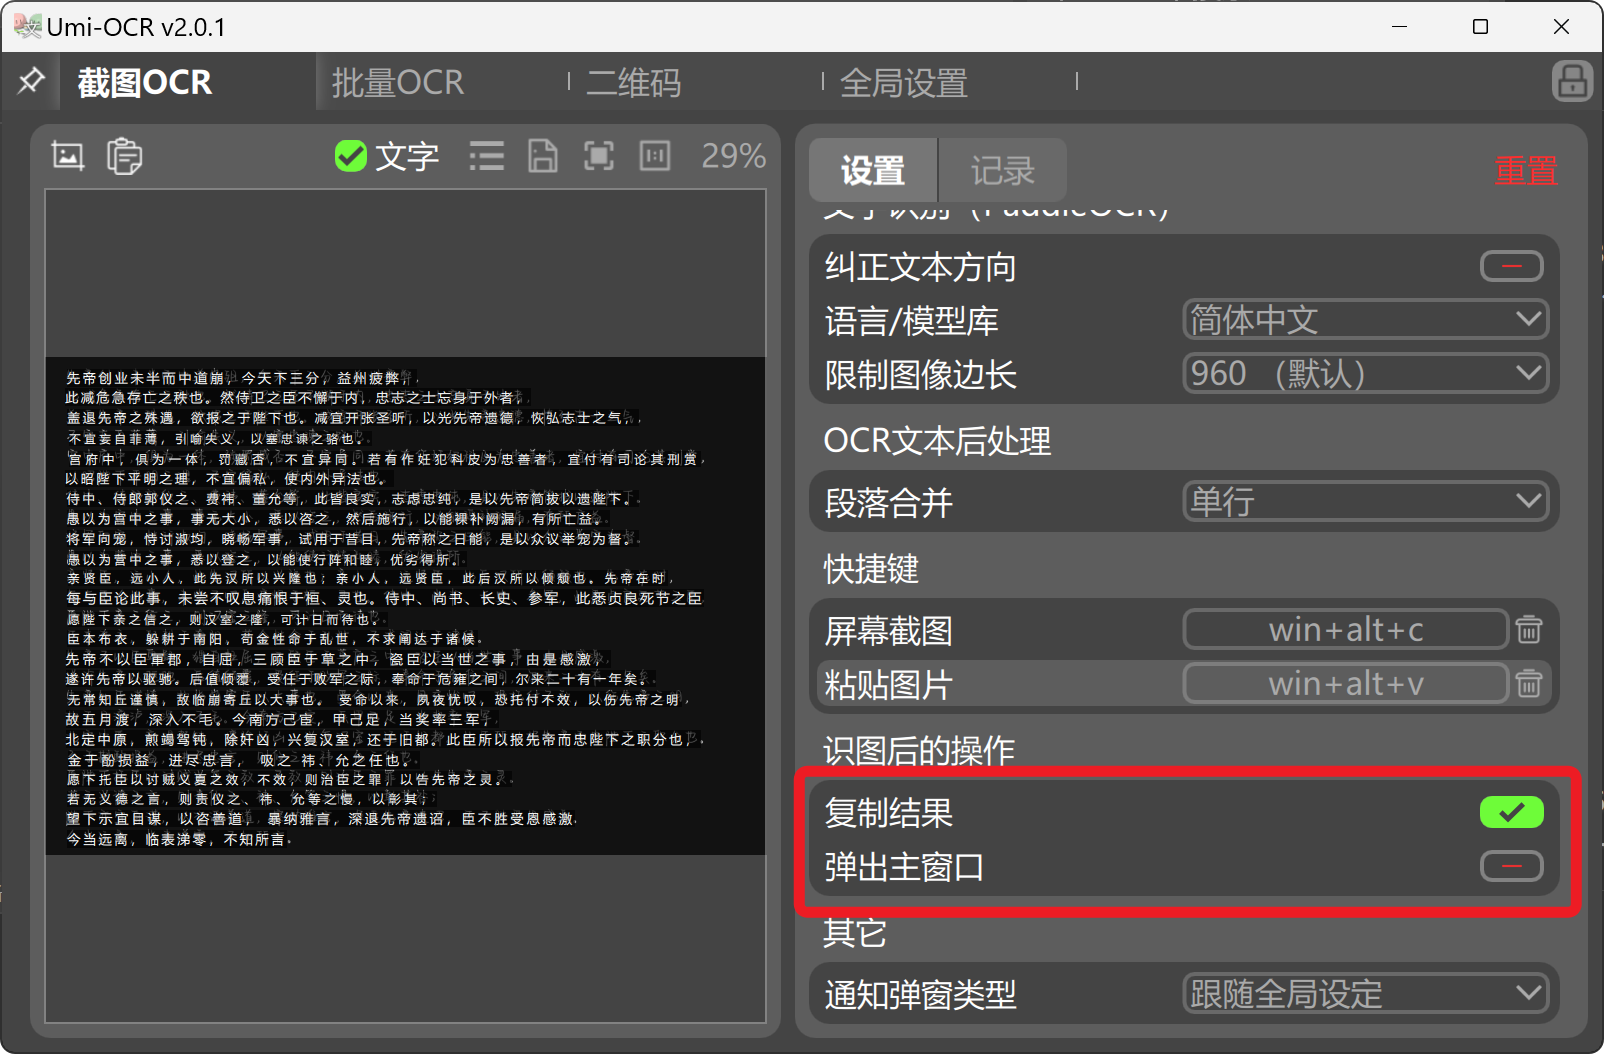The height and width of the screenshot is (1054, 1604).
Task: Click the fit-to-view icon in the preview toolbar
Action: [599, 156]
